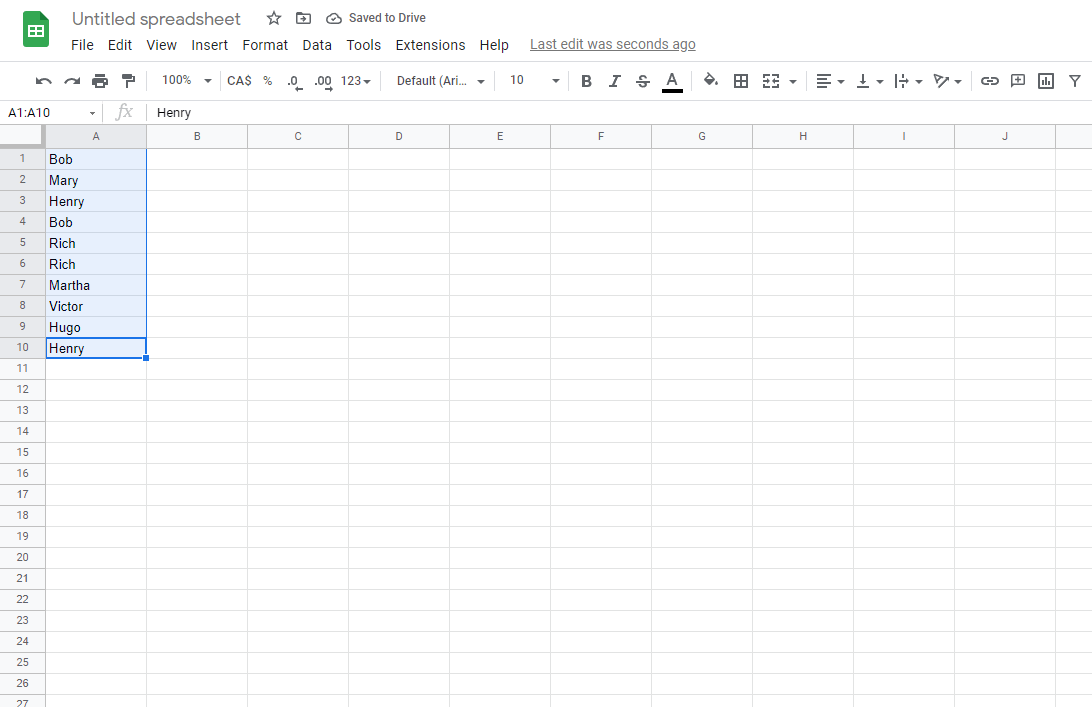Create a filter
This screenshot has width=1092, height=707.
pyautogui.click(x=1073, y=80)
